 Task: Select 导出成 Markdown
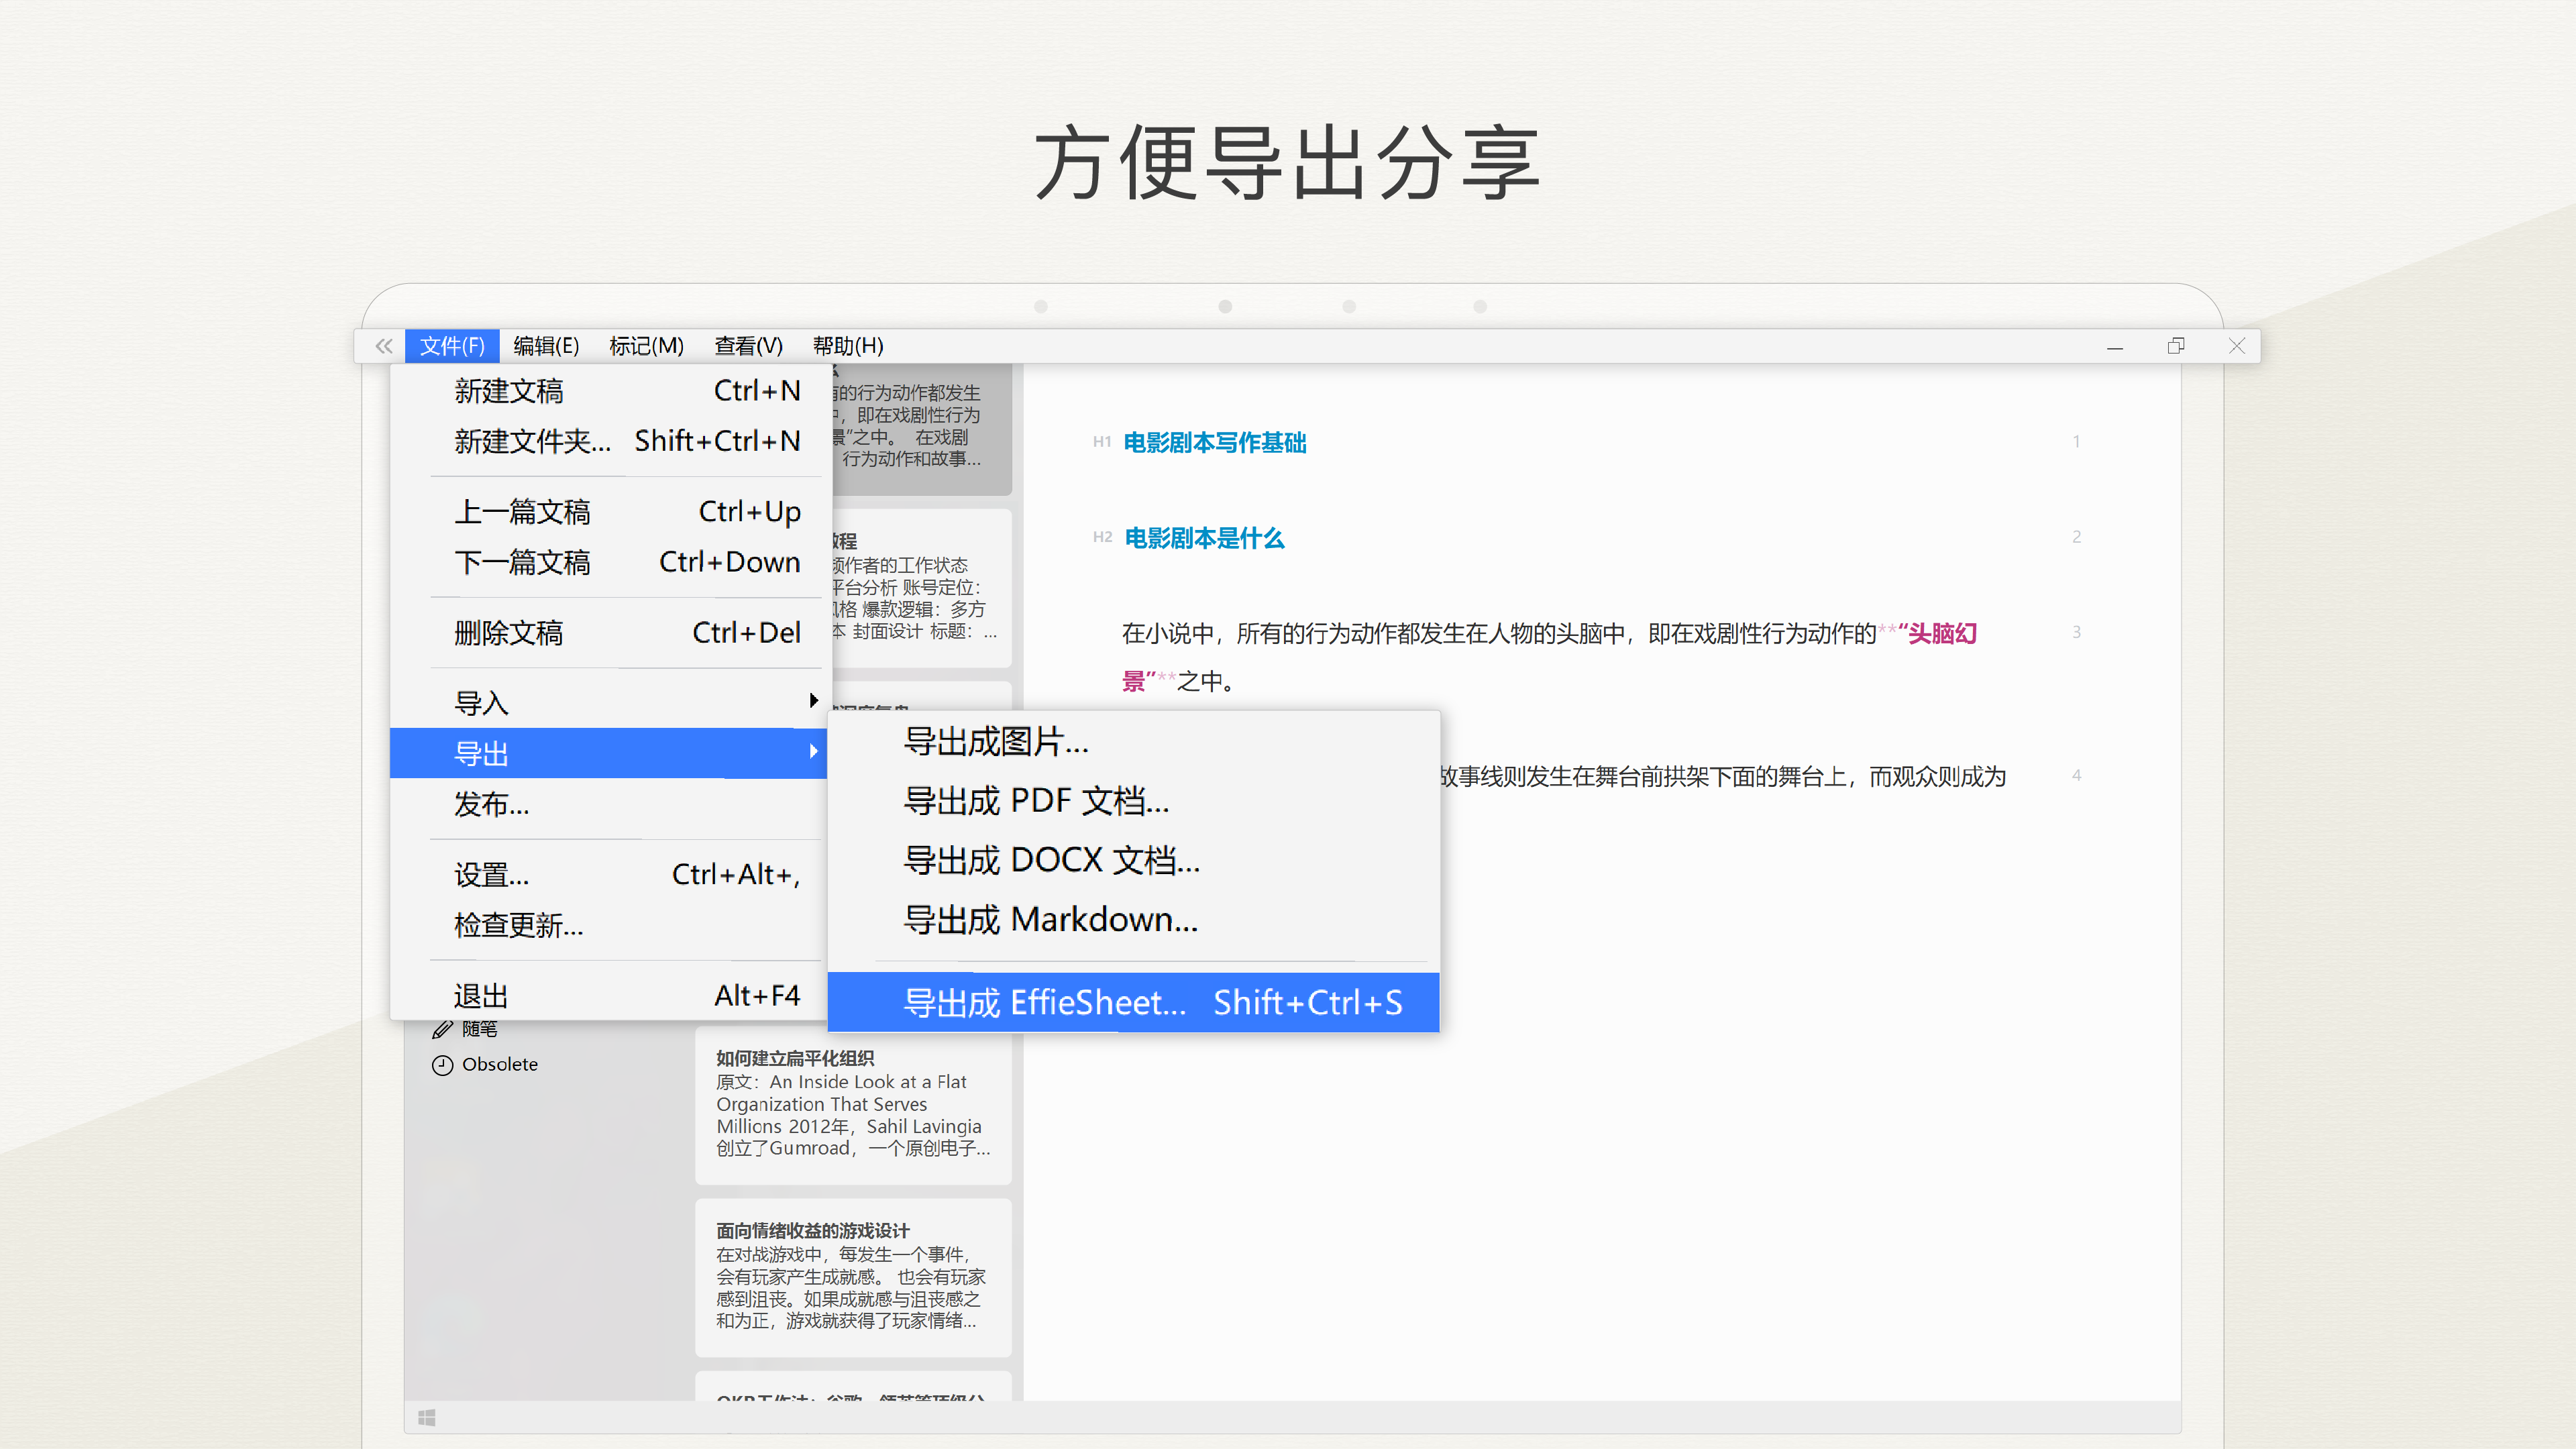(1051, 919)
